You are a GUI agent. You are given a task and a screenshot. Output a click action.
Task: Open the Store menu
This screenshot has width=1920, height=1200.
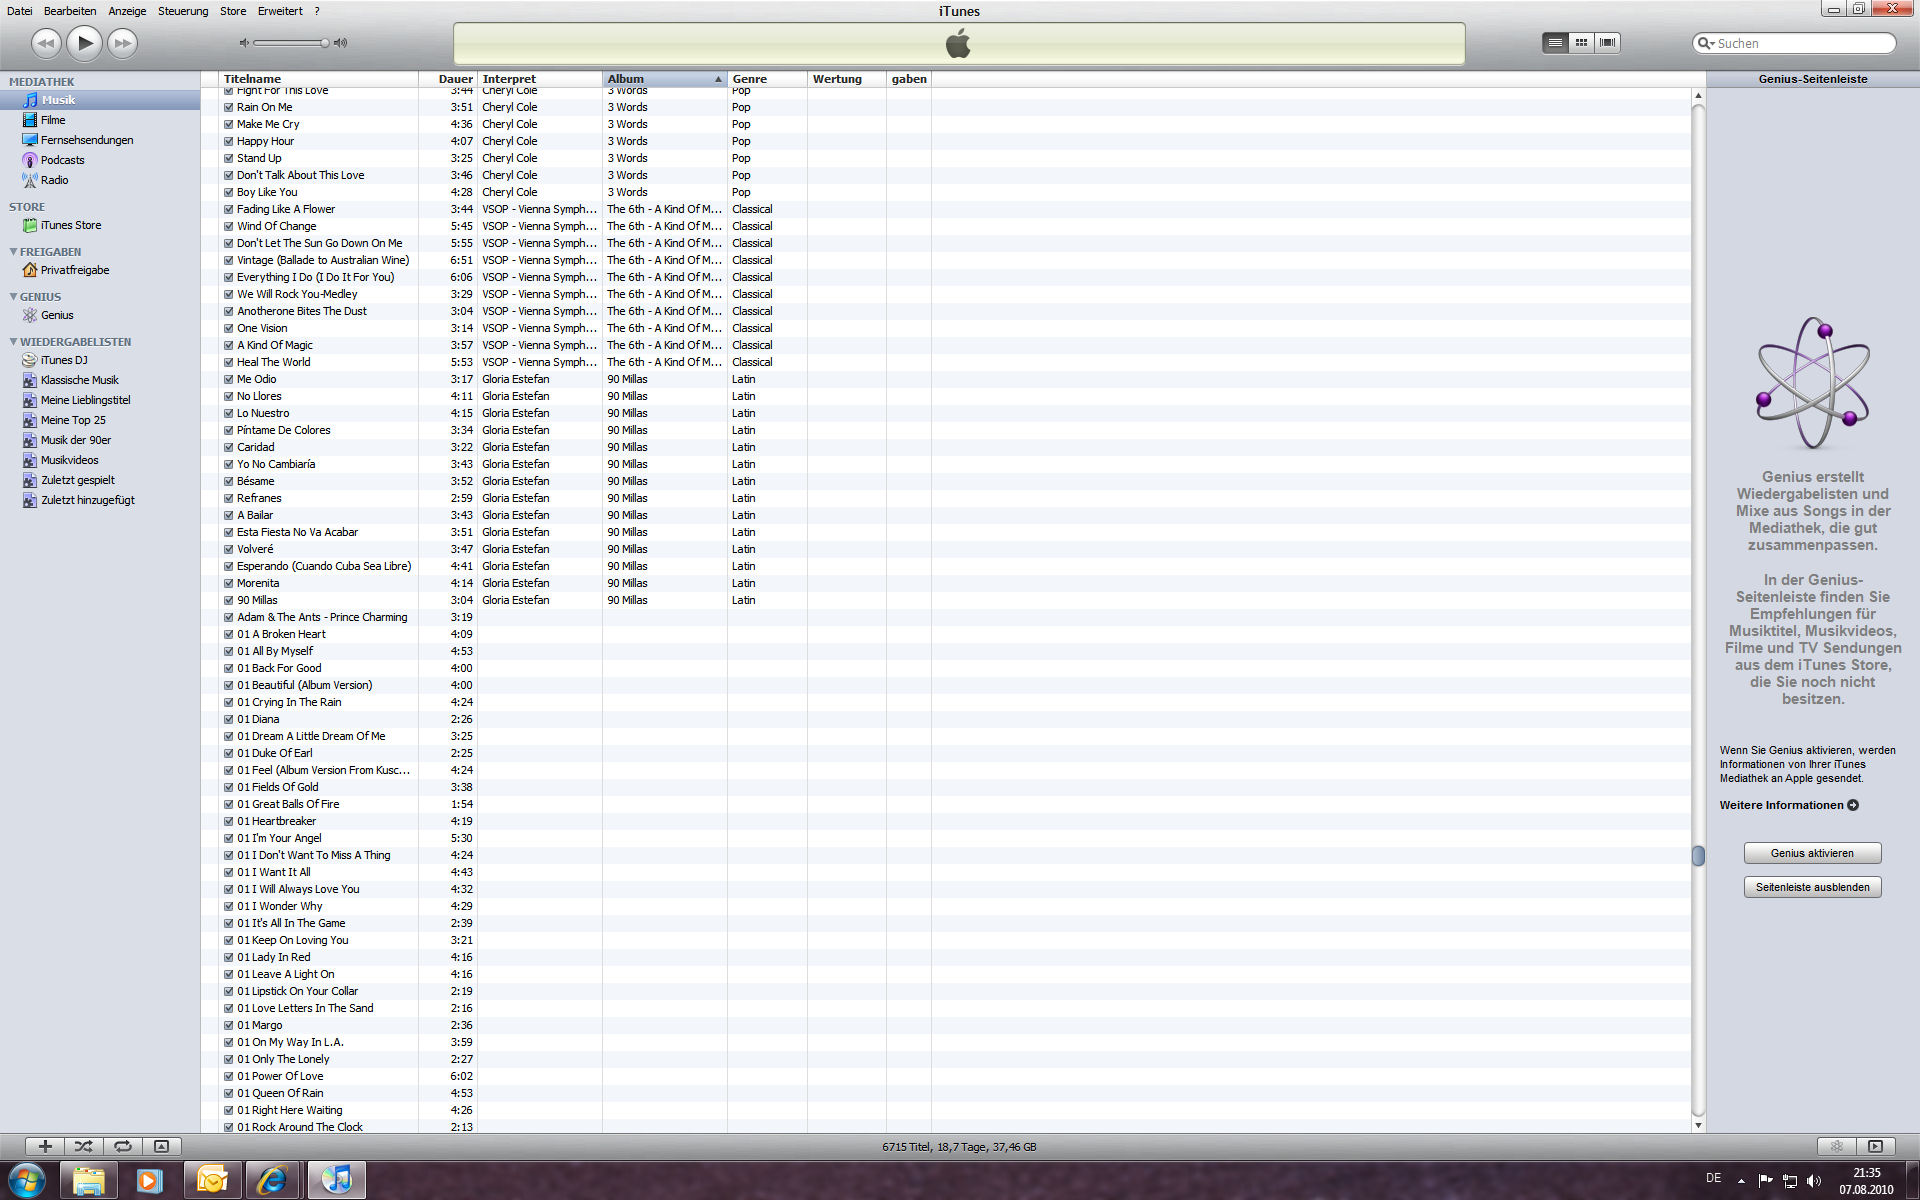tap(233, 11)
